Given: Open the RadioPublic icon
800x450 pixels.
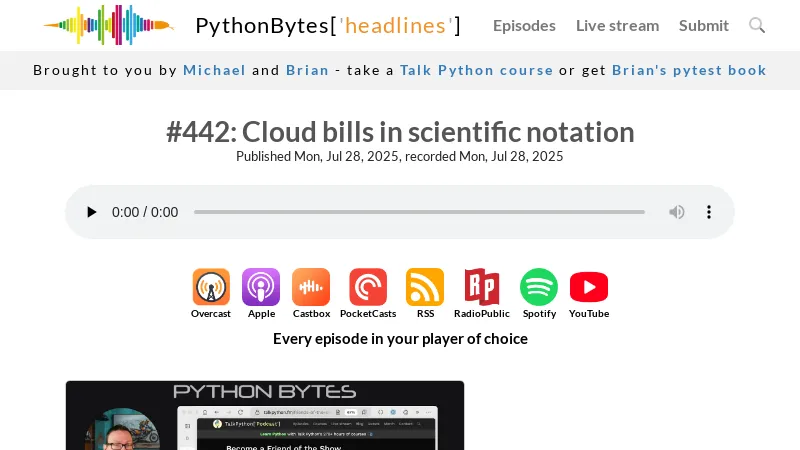Looking at the screenshot, I should pos(482,288).
